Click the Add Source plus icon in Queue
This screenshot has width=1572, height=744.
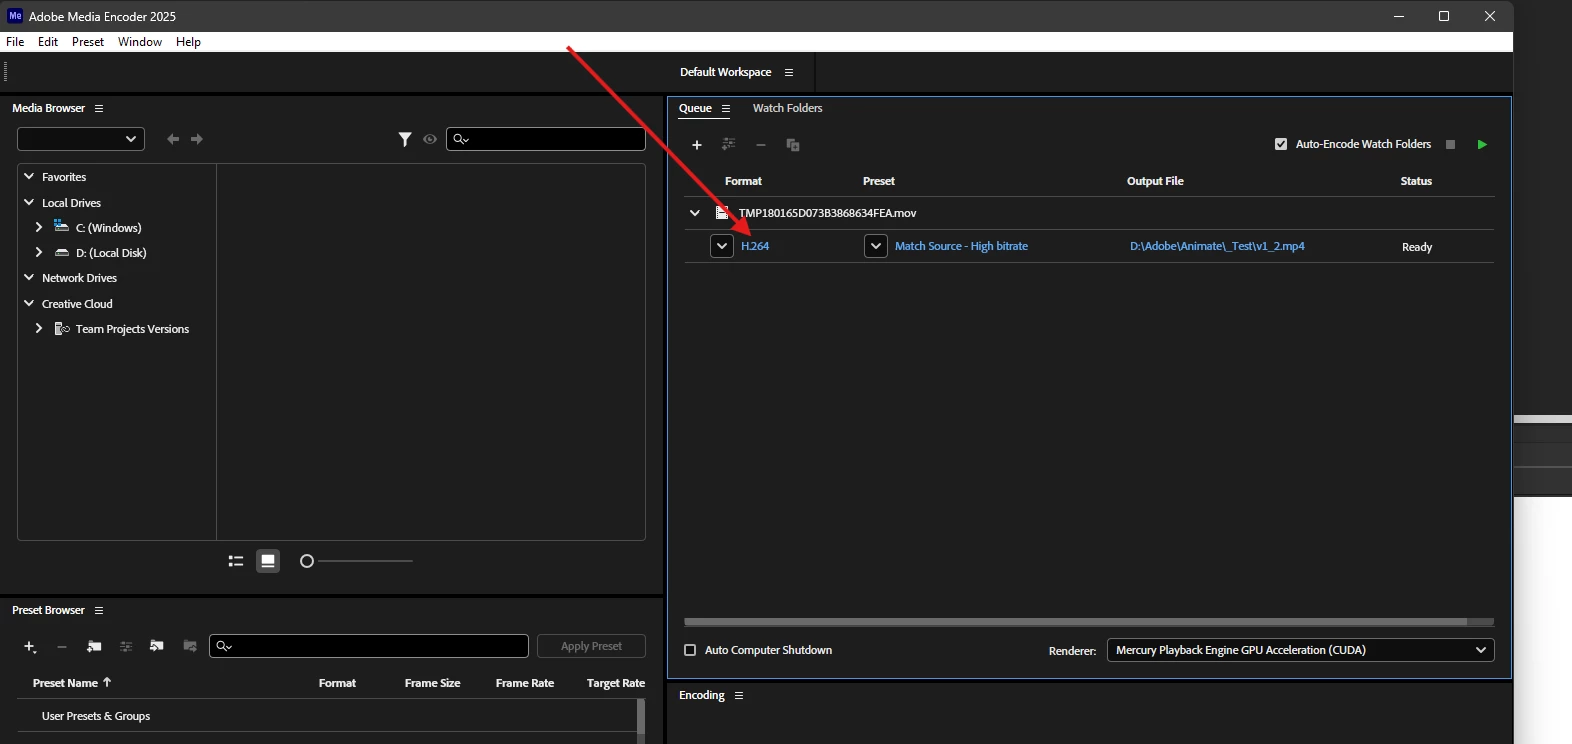coord(697,145)
